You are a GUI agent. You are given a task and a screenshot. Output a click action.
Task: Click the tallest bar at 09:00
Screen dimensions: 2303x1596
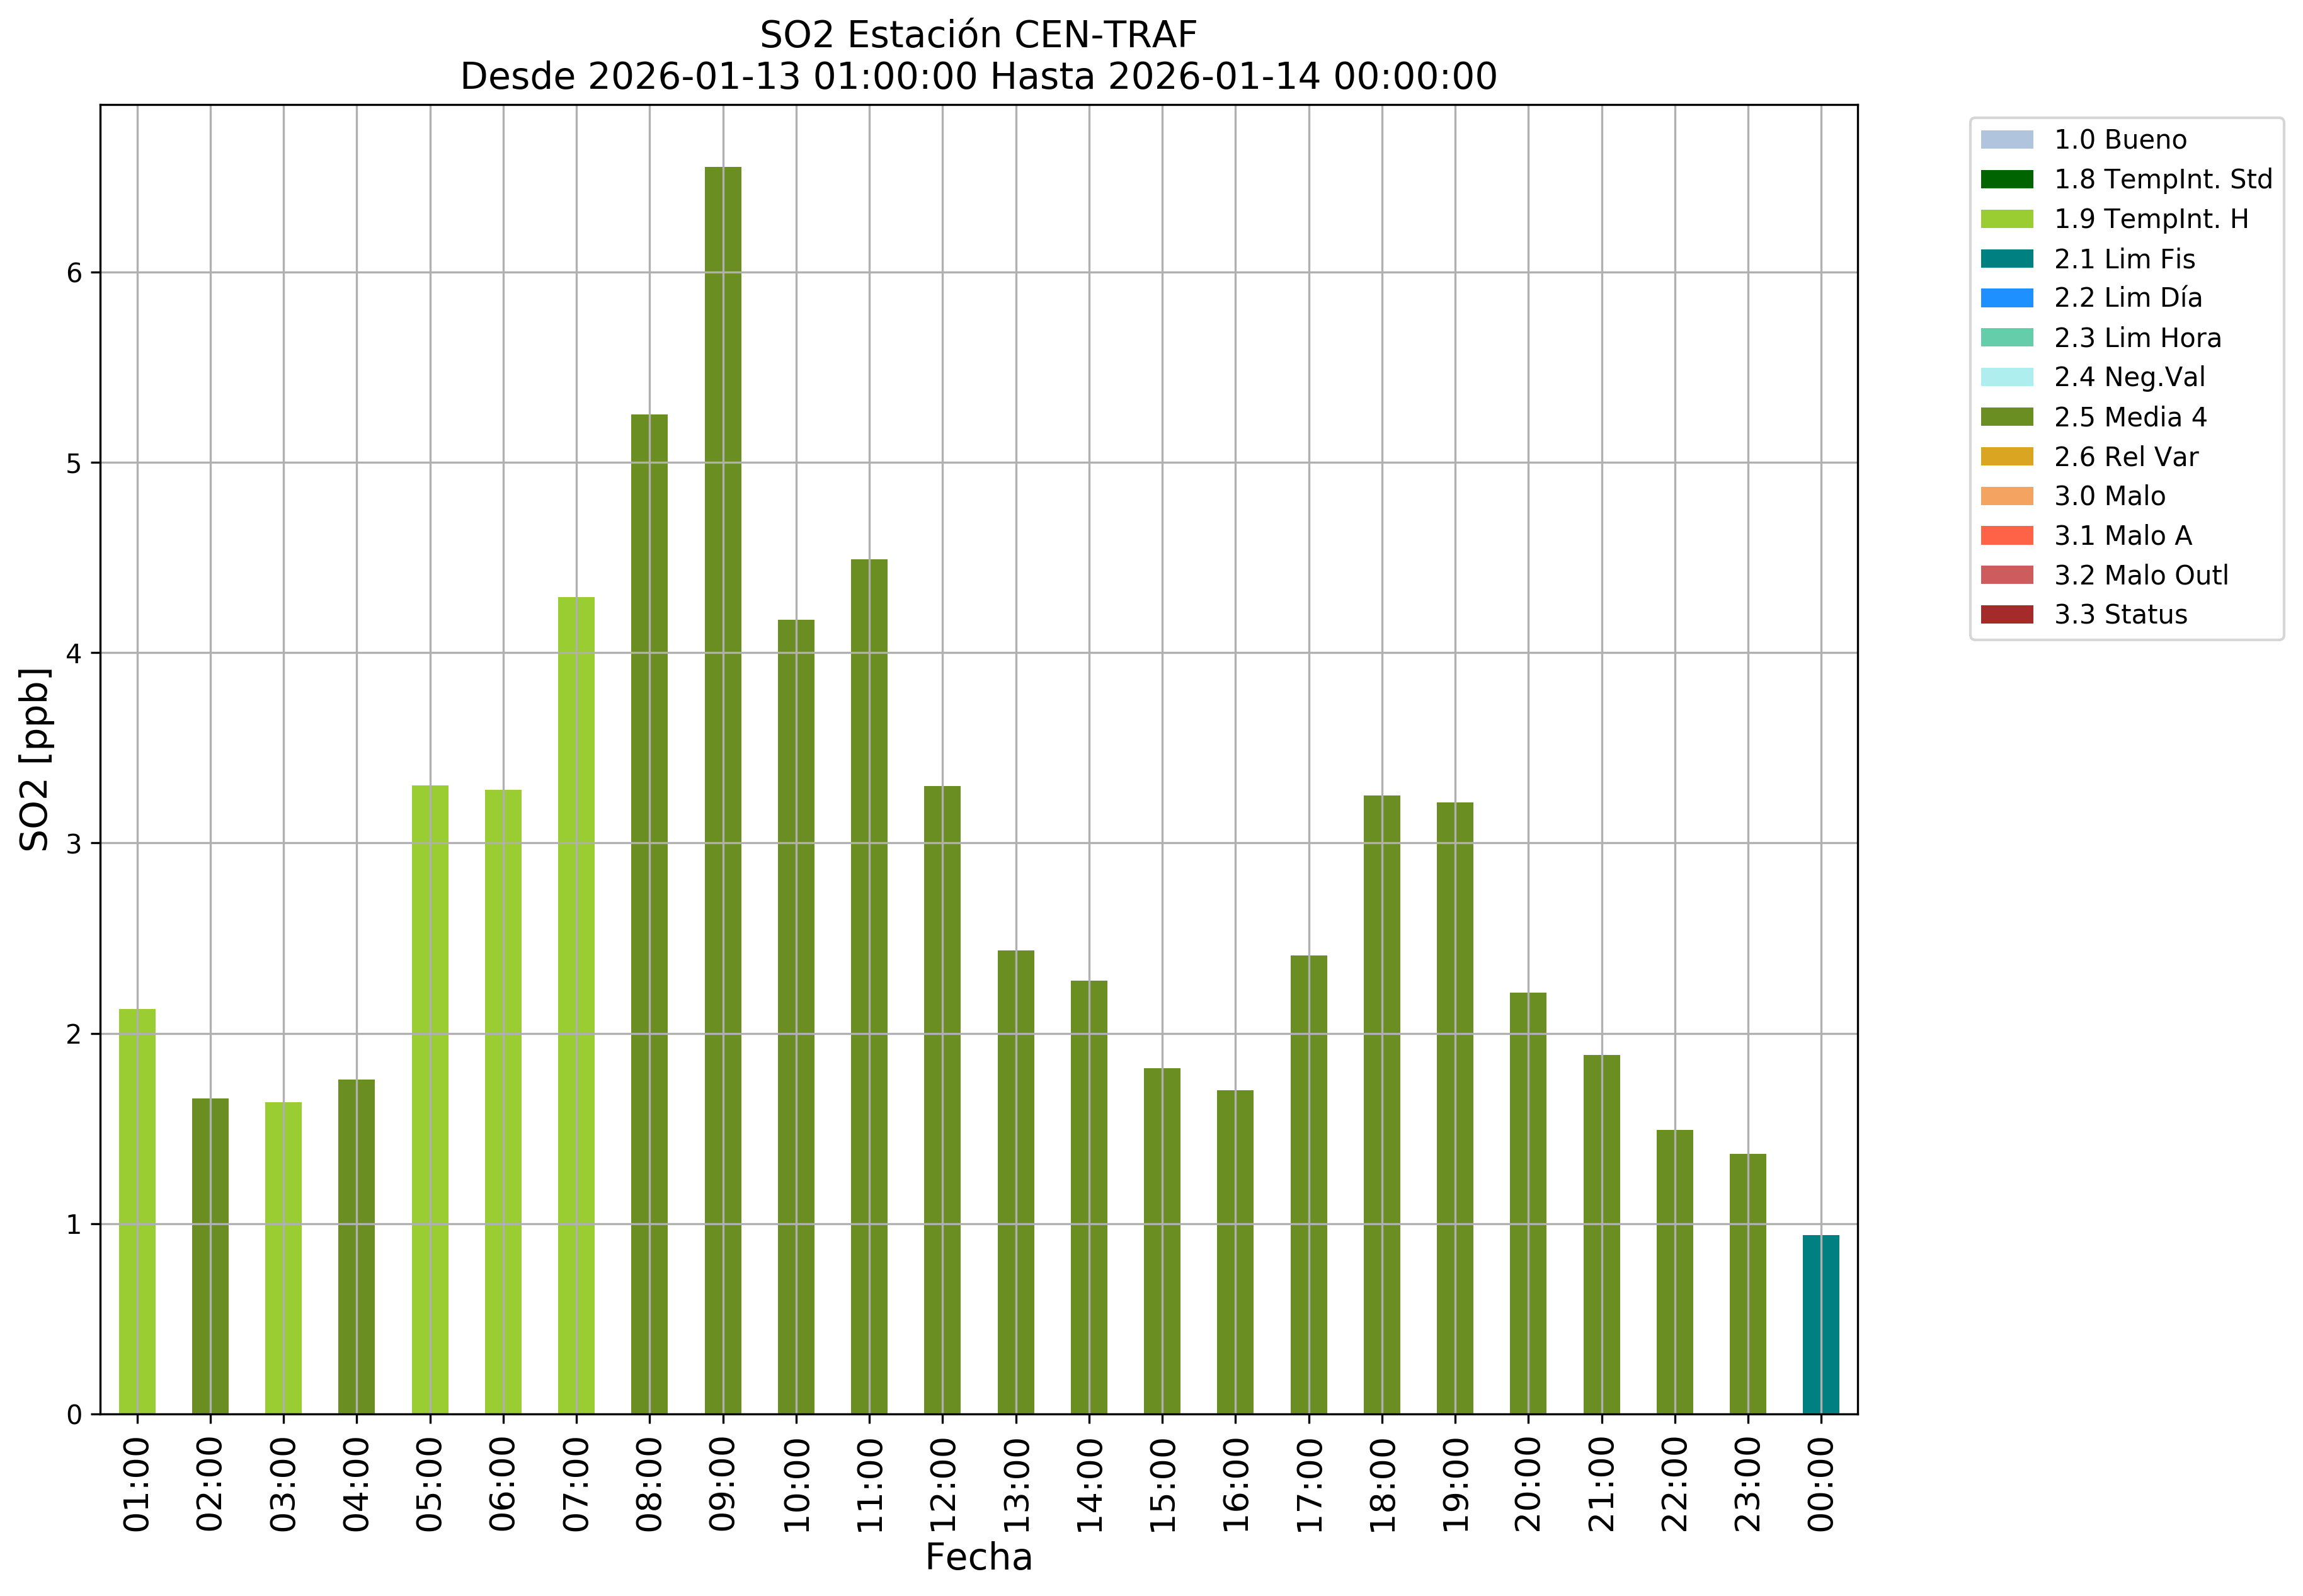[x=723, y=790]
